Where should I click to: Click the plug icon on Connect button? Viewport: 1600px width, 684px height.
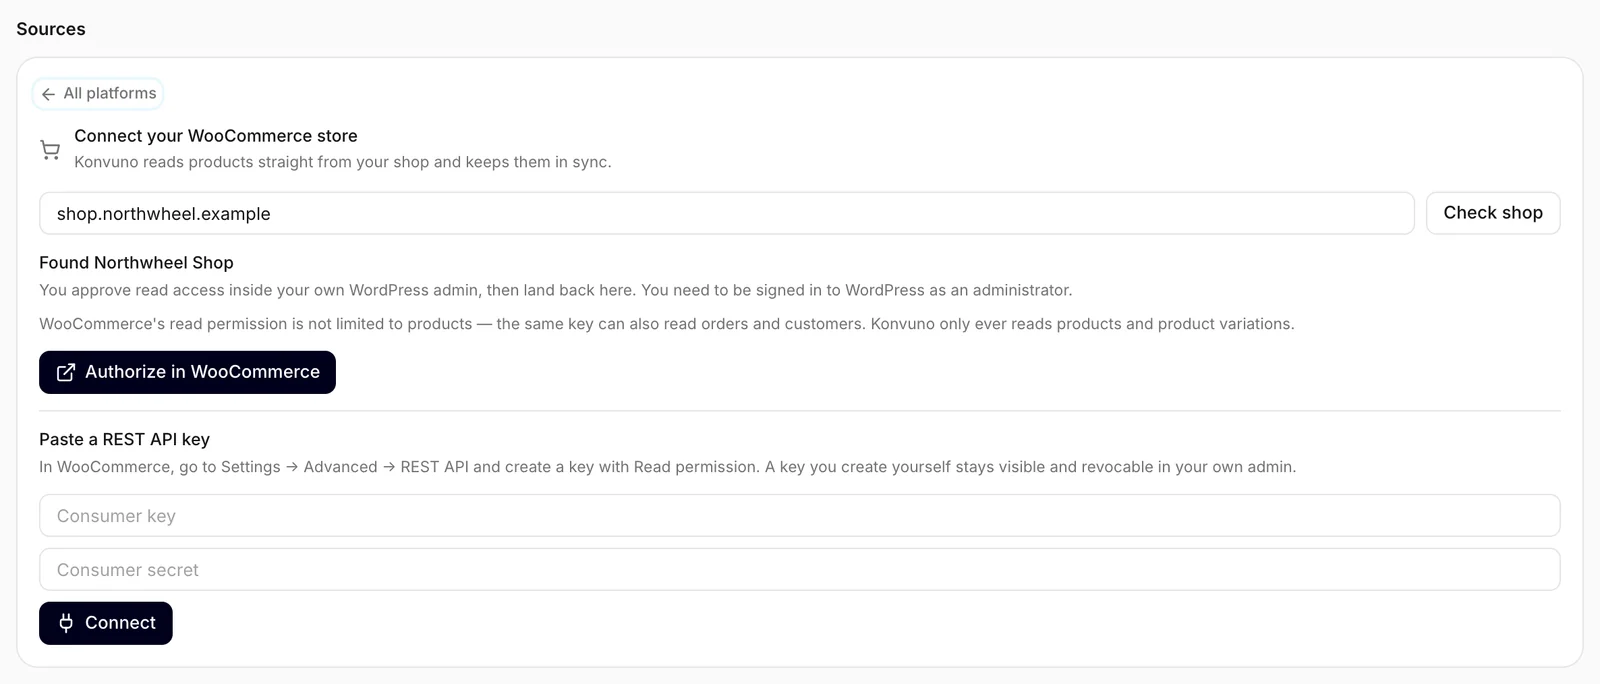[66, 623]
